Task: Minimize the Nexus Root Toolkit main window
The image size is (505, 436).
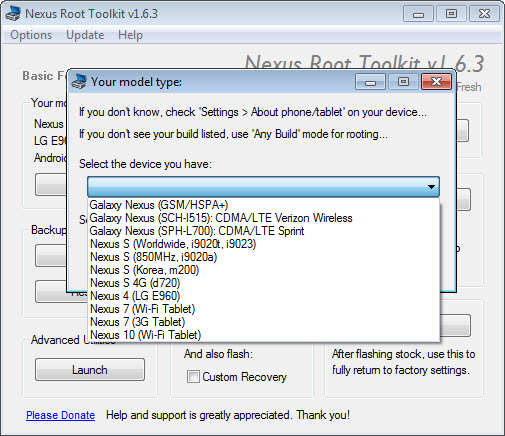Action: [418, 14]
